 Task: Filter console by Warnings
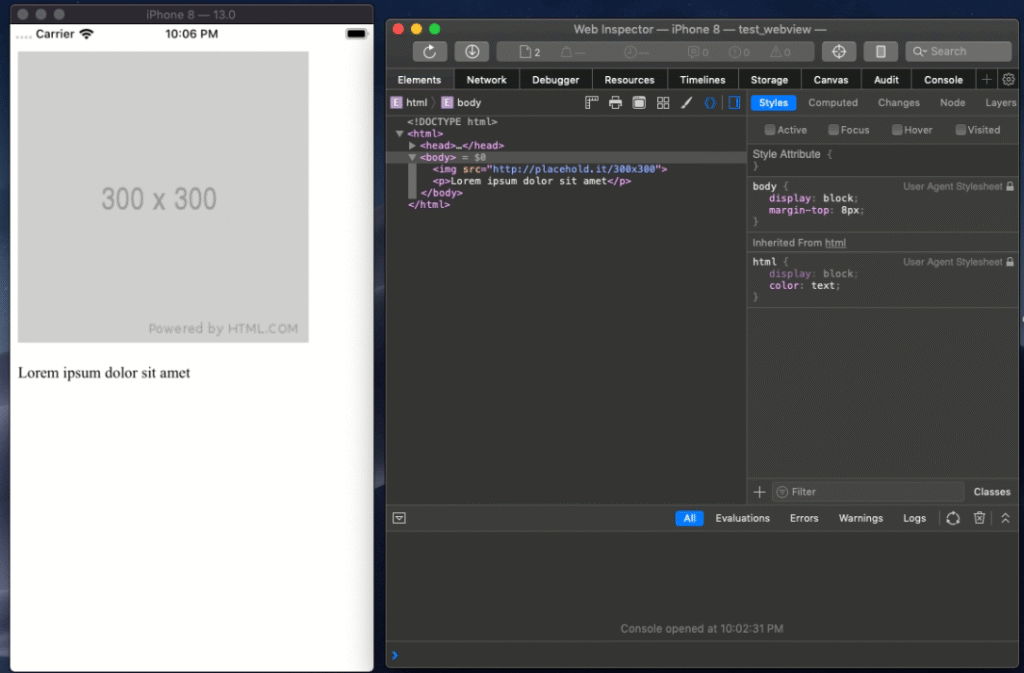coord(860,518)
